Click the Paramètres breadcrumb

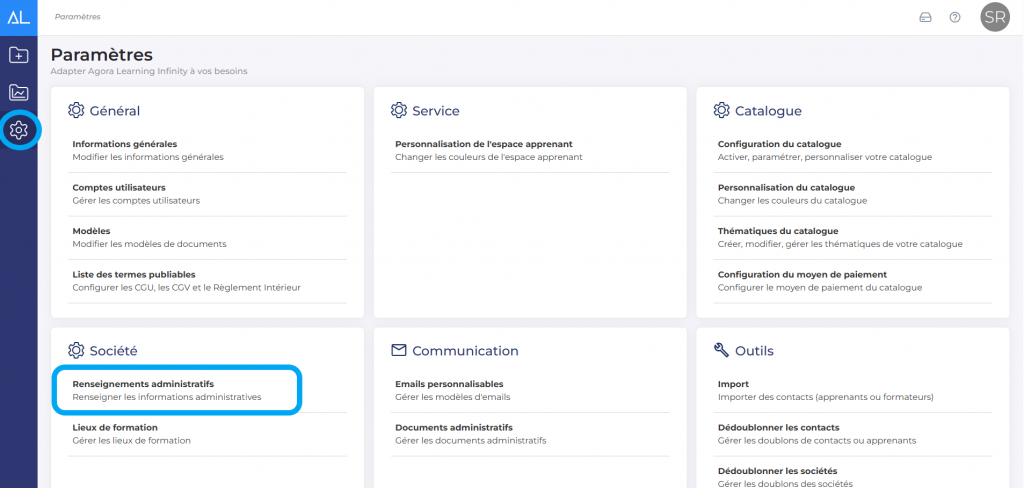[x=77, y=17]
